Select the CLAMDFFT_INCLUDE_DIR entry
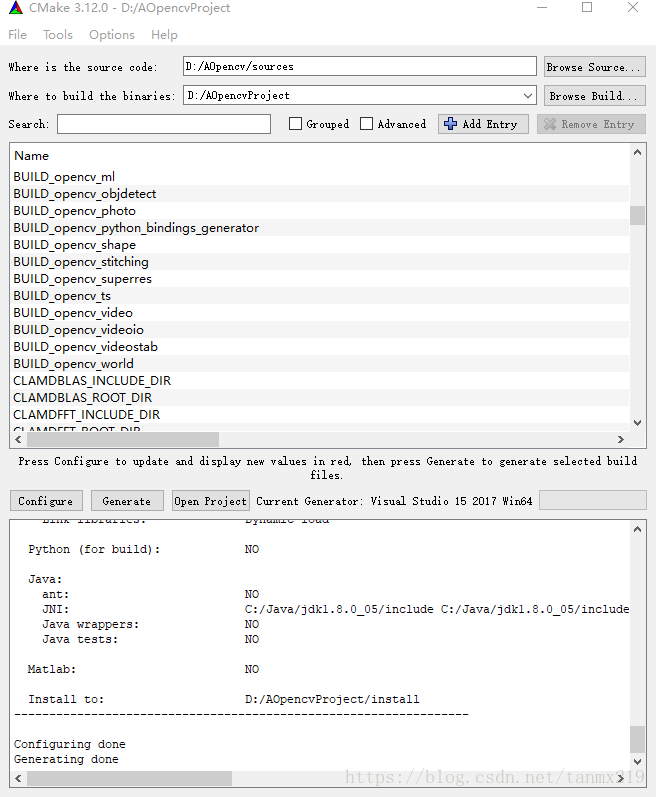656x797 pixels. [x=320, y=415]
